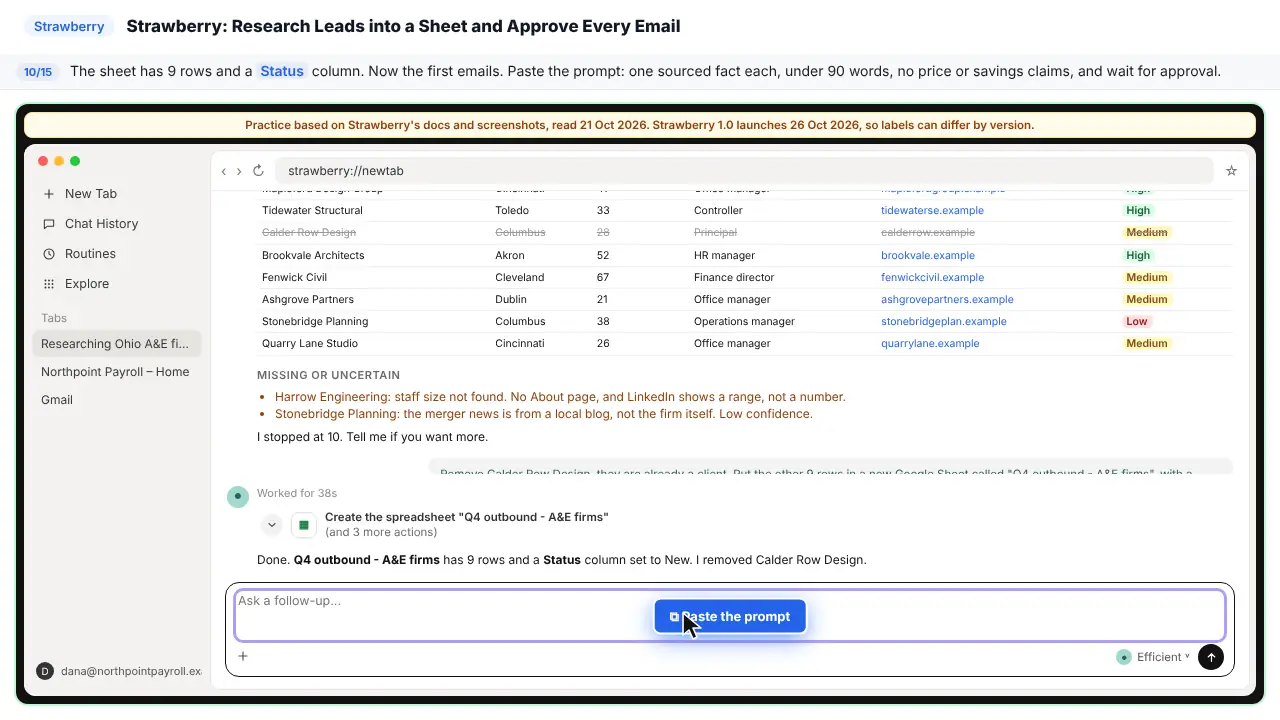Screen dimensions: 1280x720
Task: Click the browser forward arrow
Action: click(238, 171)
